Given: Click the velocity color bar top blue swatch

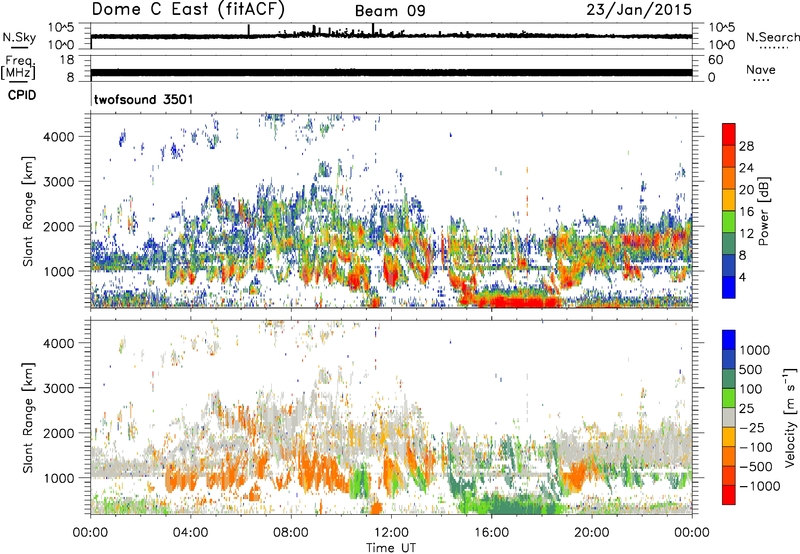Looking at the screenshot, I should tap(729, 340).
